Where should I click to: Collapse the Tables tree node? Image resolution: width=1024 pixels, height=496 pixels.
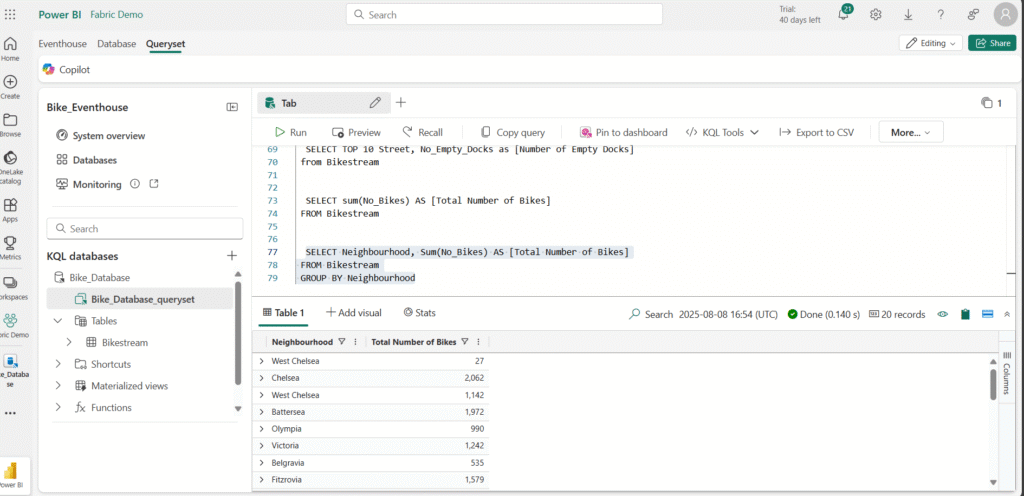(x=58, y=320)
